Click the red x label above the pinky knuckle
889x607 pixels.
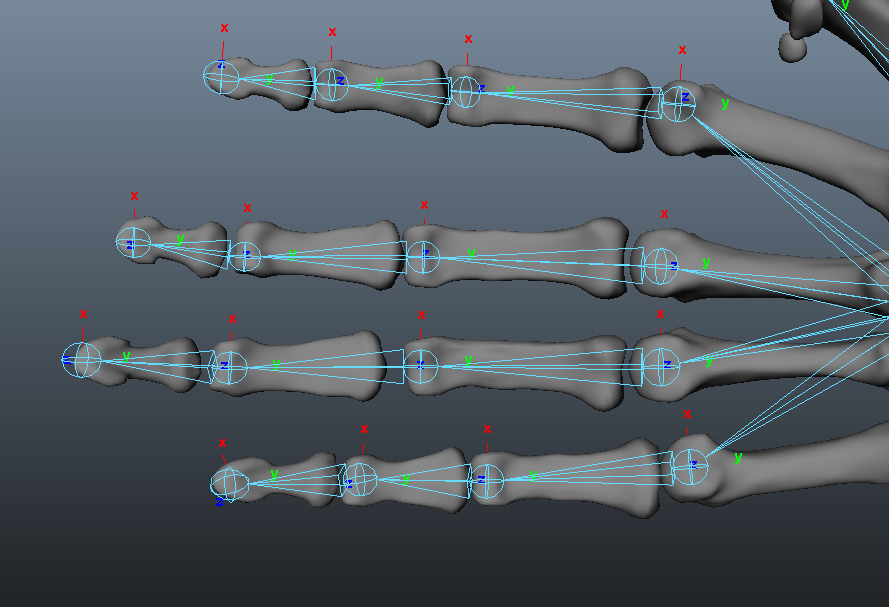[x=686, y=412]
